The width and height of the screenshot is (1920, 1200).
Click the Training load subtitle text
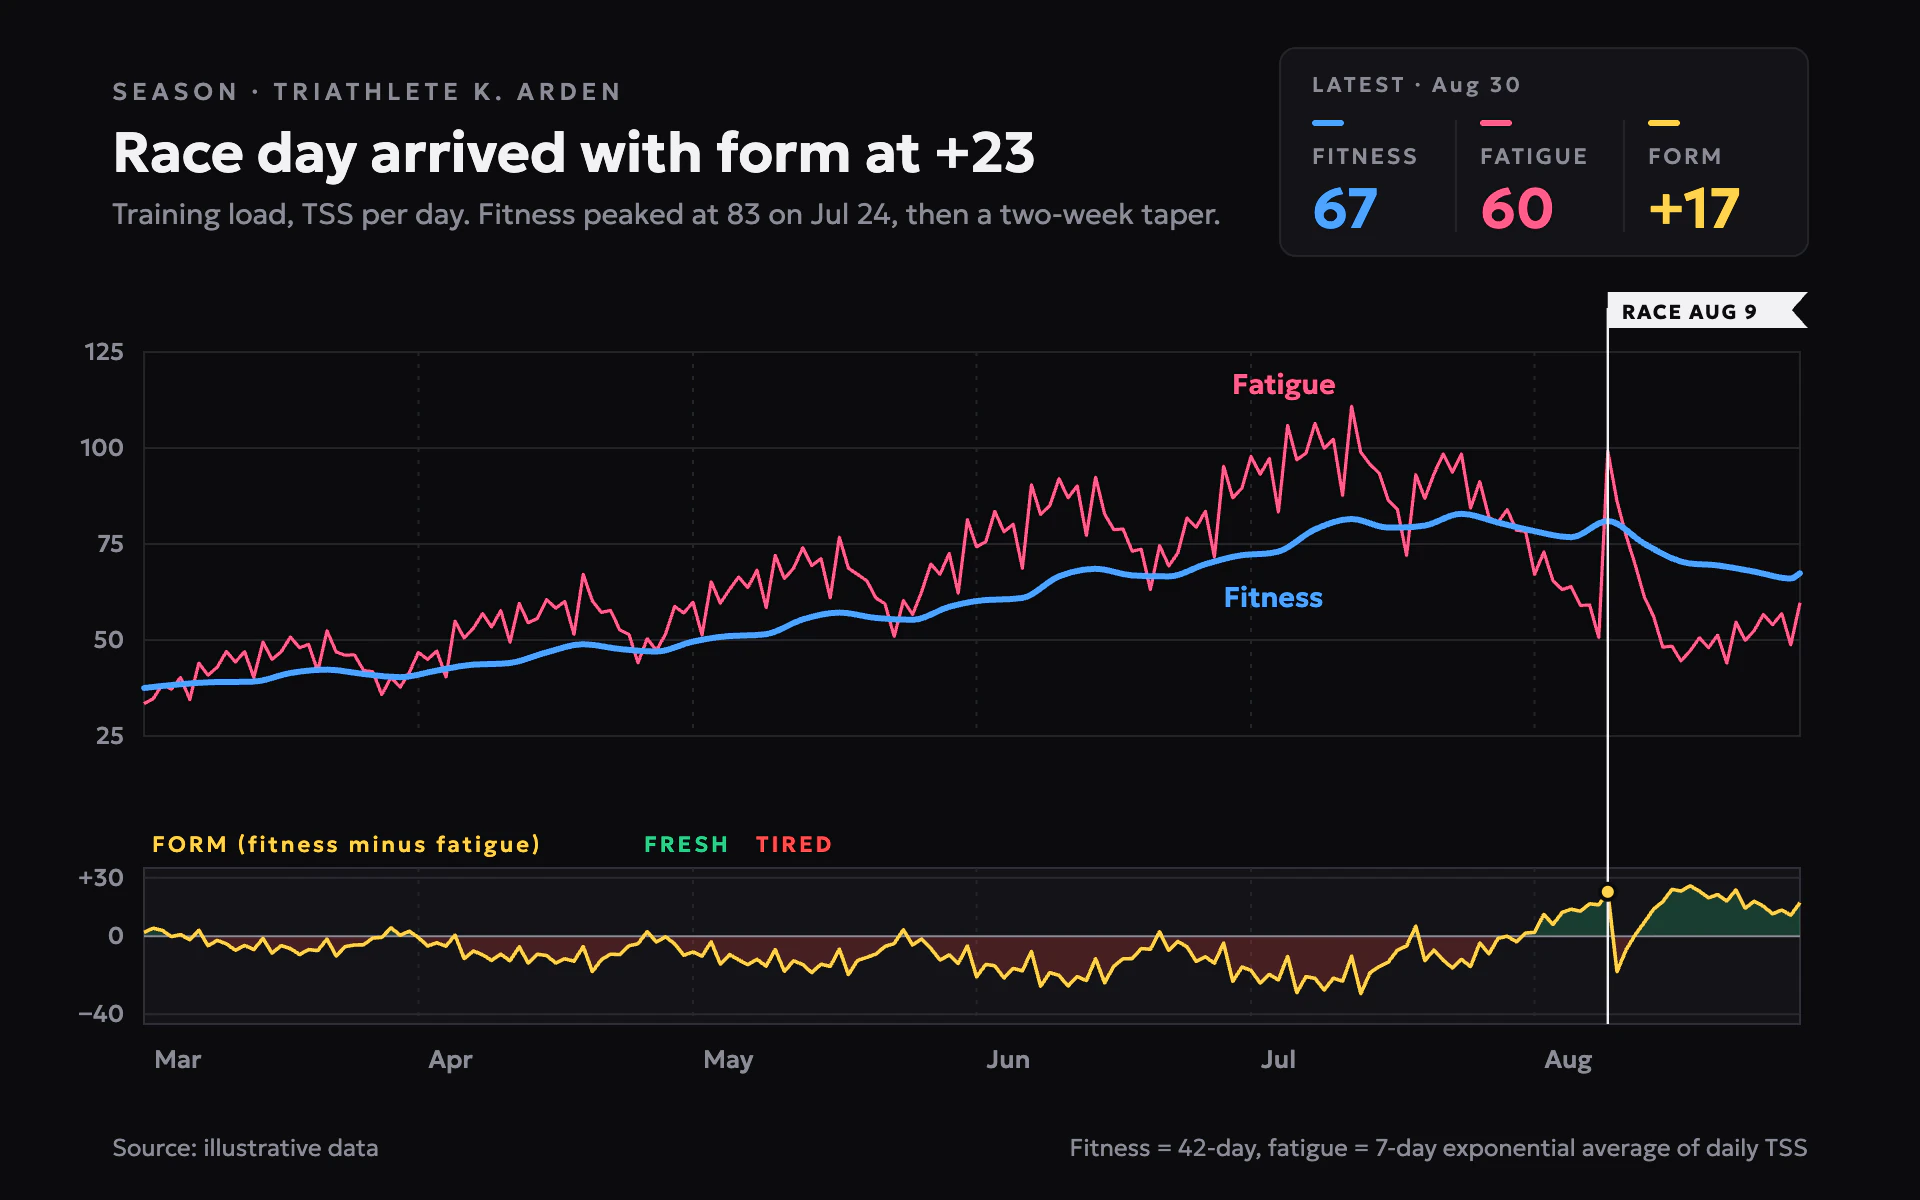(666, 215)
